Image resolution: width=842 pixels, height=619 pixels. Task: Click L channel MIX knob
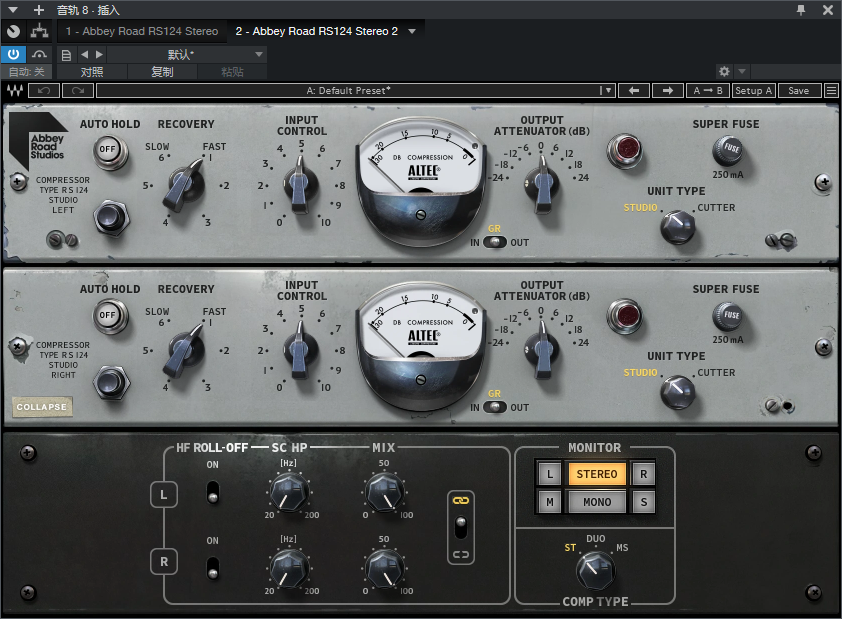[384, 491]
